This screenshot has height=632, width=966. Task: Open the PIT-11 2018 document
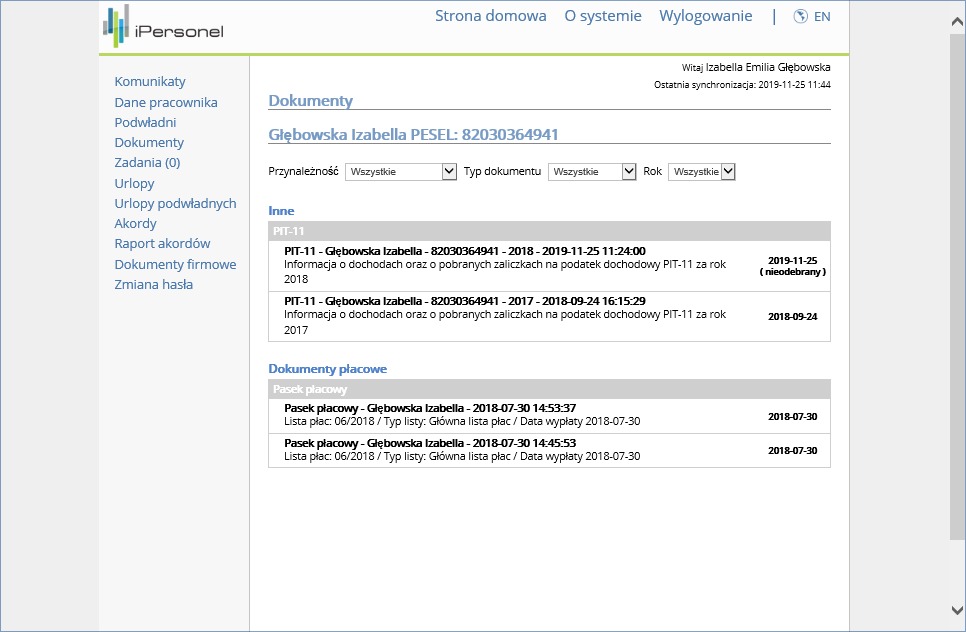464,251
